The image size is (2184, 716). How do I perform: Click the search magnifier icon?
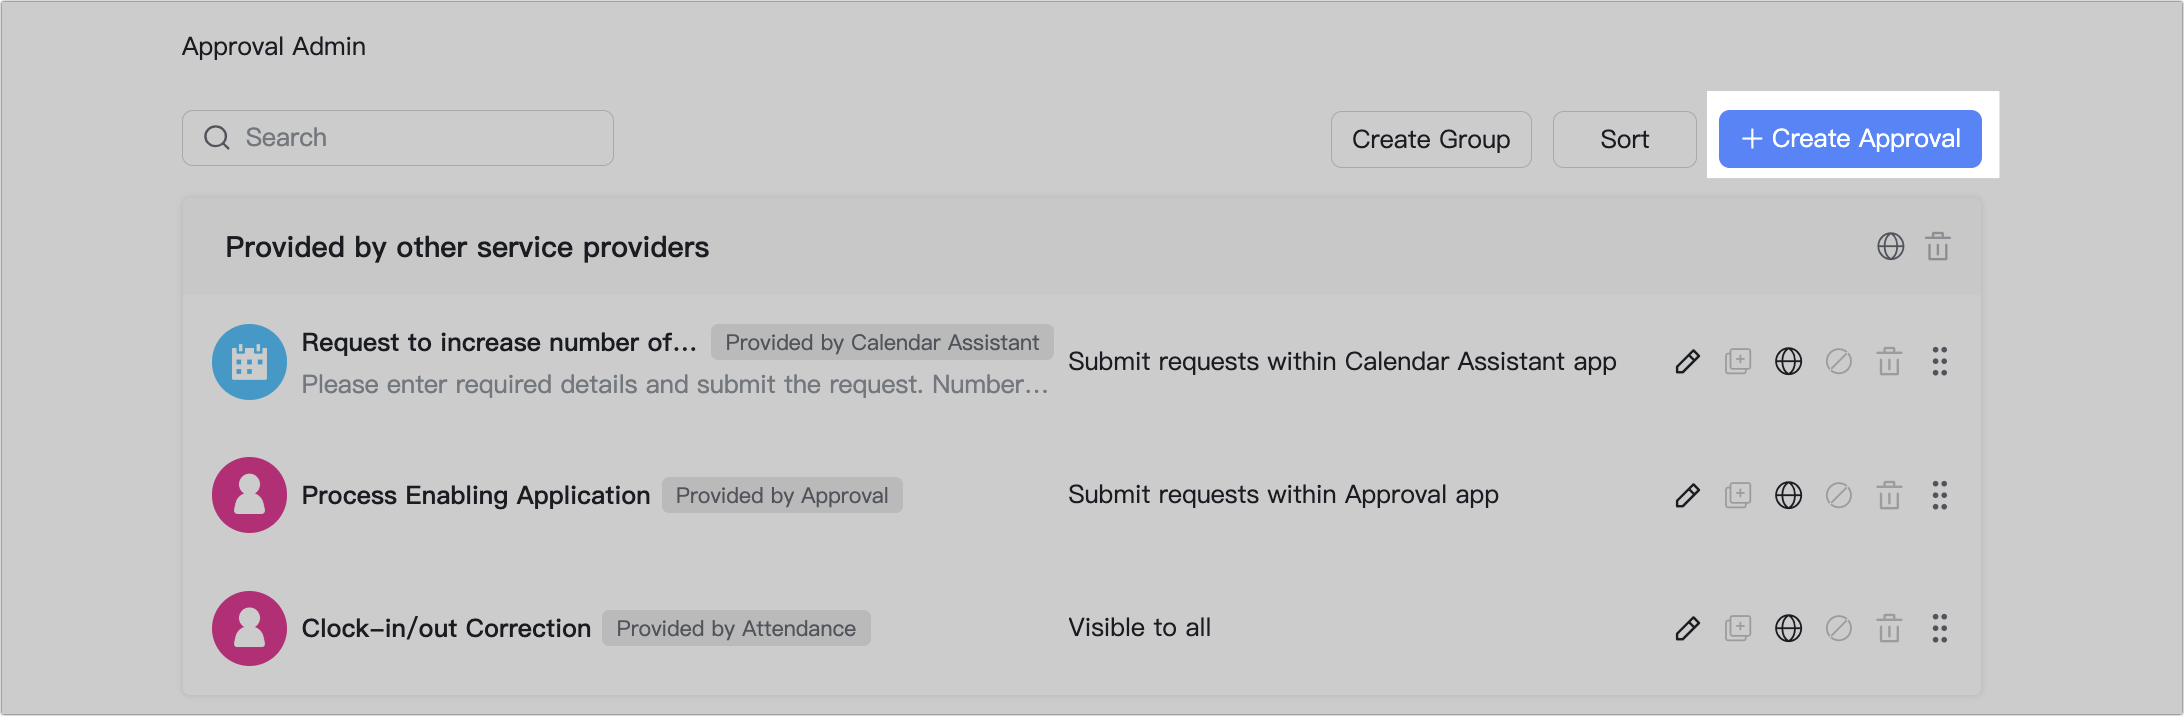[218, 137]
